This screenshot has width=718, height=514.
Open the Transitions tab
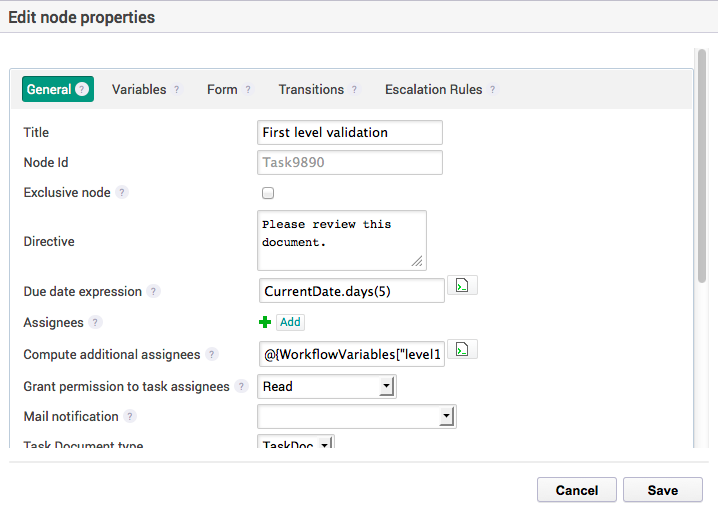coord(311,89)
